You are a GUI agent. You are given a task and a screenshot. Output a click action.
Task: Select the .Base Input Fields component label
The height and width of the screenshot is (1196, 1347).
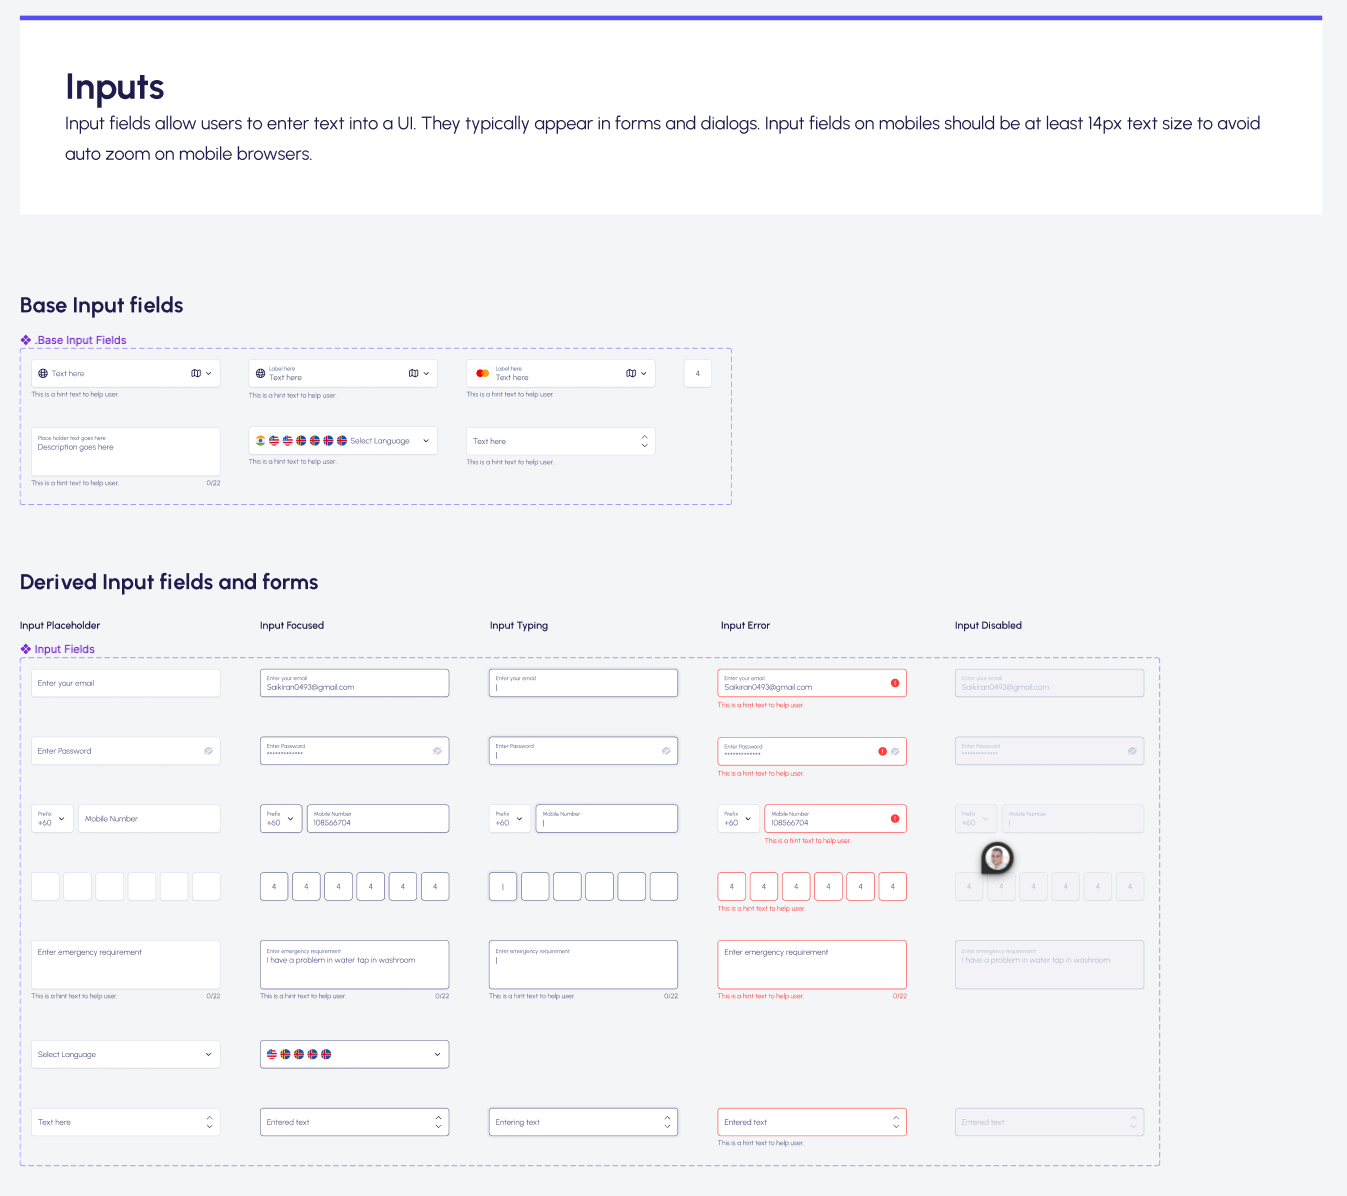(81, 340)
